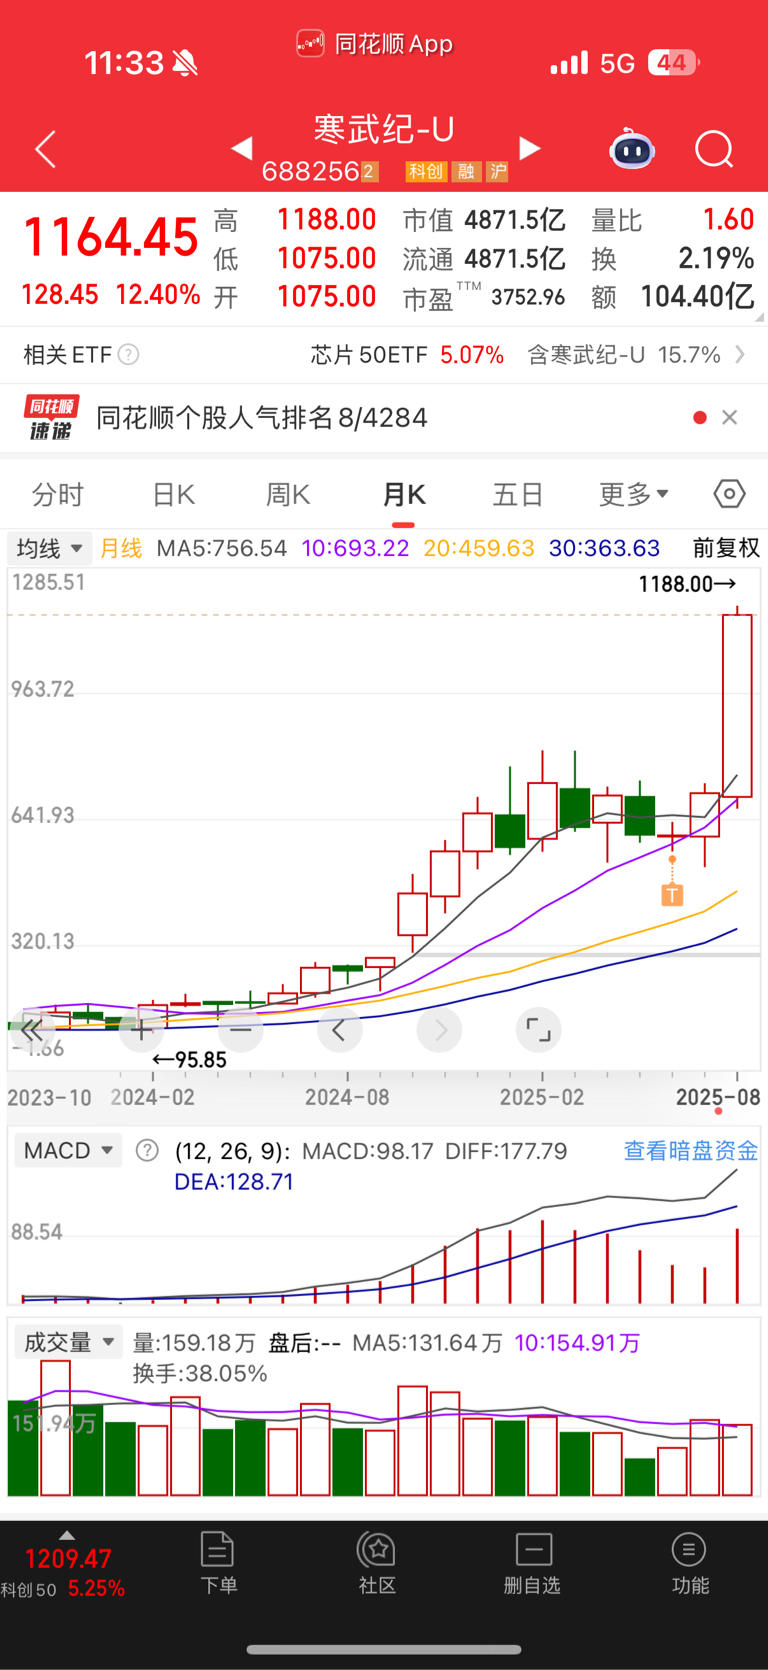Tap the stock code 688256
Viewport: 768px width, 1670px height.
(x=311, y=172)
